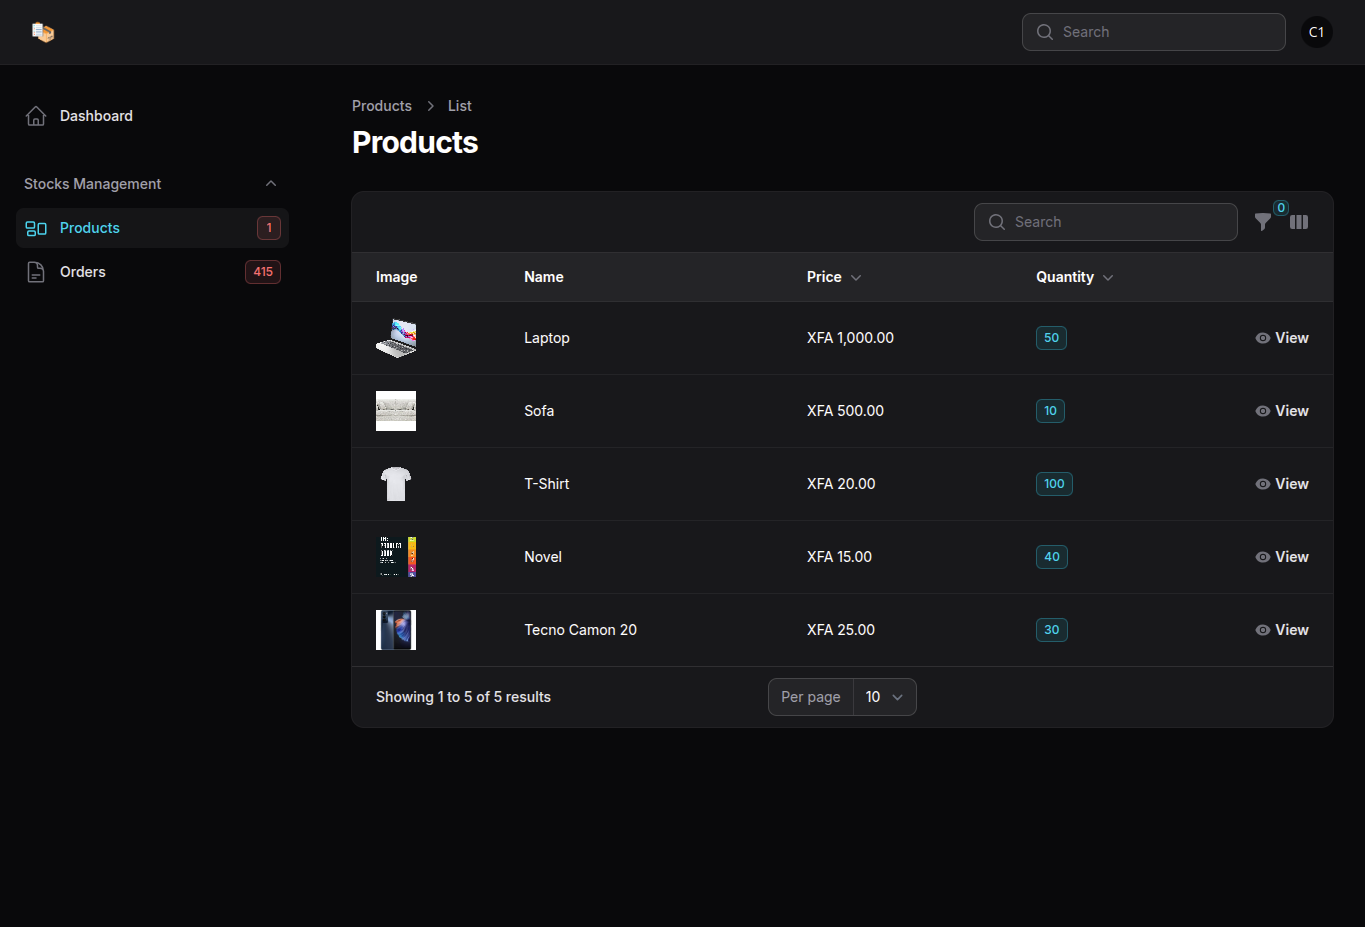View the Sofa product
The width and height of the screenshot is (1365, 927).
tap(1282, 411)
